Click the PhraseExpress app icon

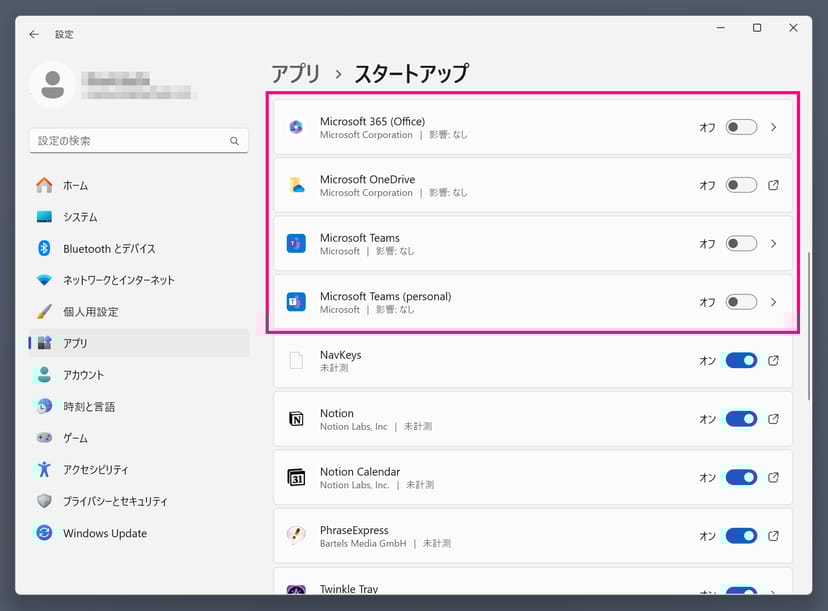pos(296,536)
